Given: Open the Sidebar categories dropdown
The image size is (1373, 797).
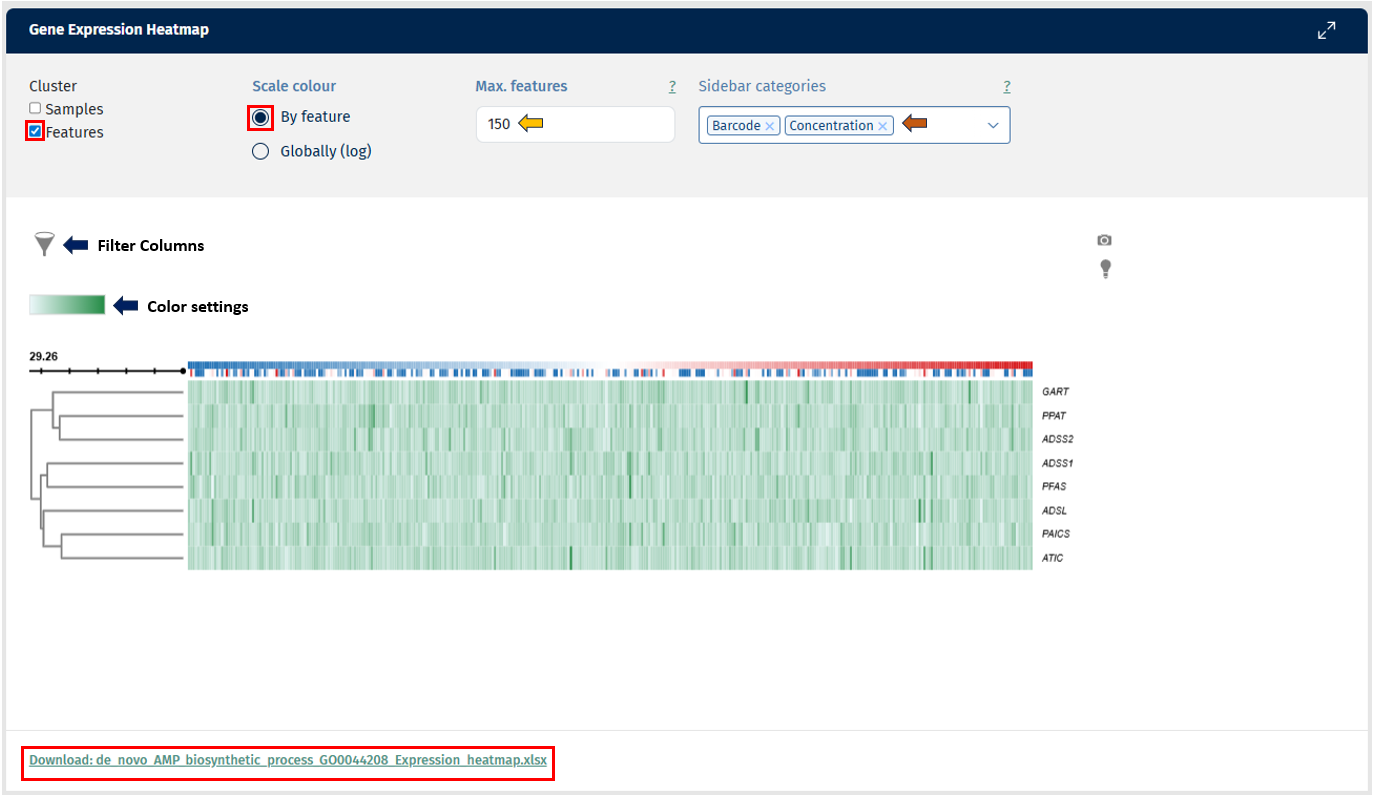Looking at the screenshot, I should coord(992,125).
